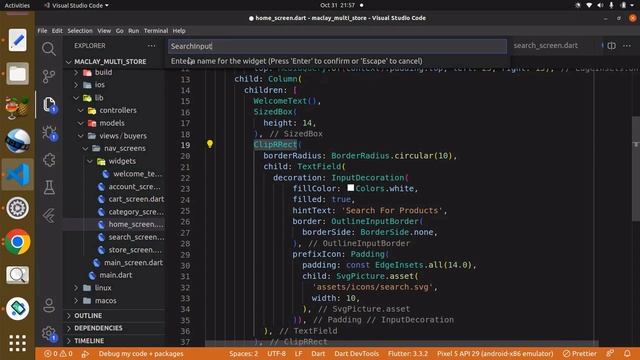The height and width of the screenshot is (360, 640).
Task: Open the text editor dock icon
Action: [17, 40]
